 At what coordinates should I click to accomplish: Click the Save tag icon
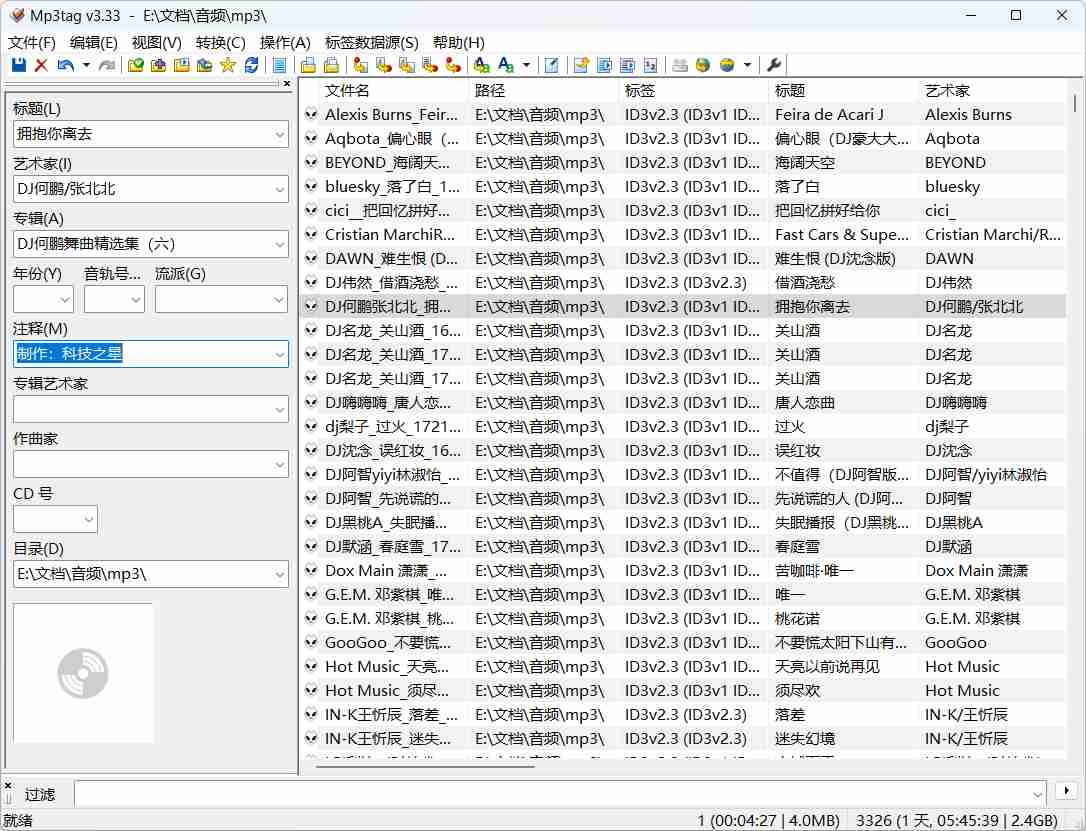coord(19,65)
